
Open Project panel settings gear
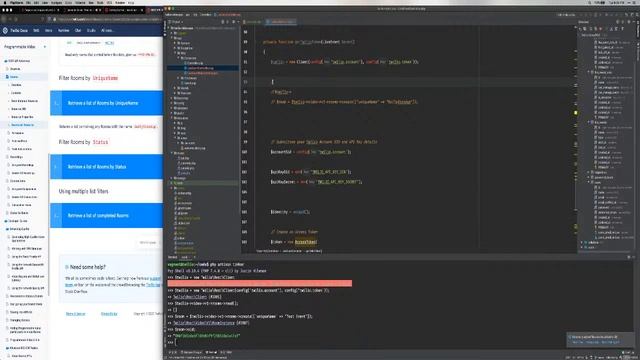click(233, 22)
